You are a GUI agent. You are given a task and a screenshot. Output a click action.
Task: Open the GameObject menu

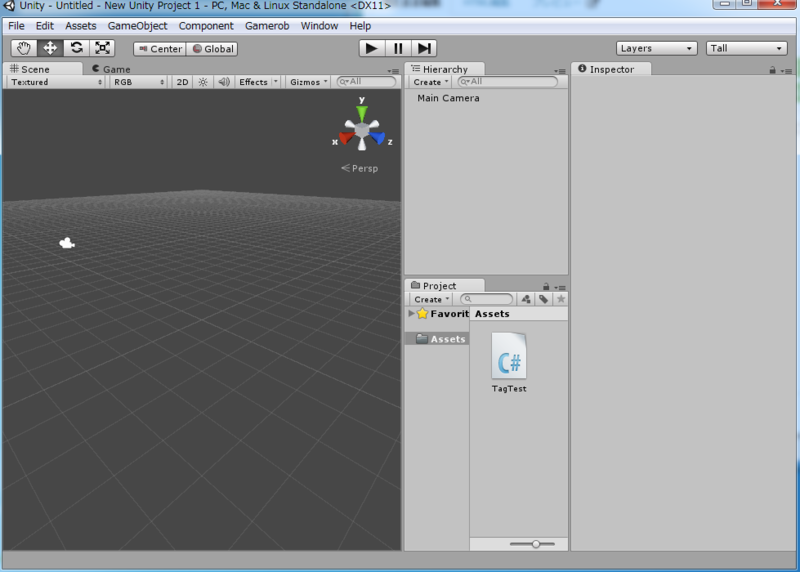(137, 26)
